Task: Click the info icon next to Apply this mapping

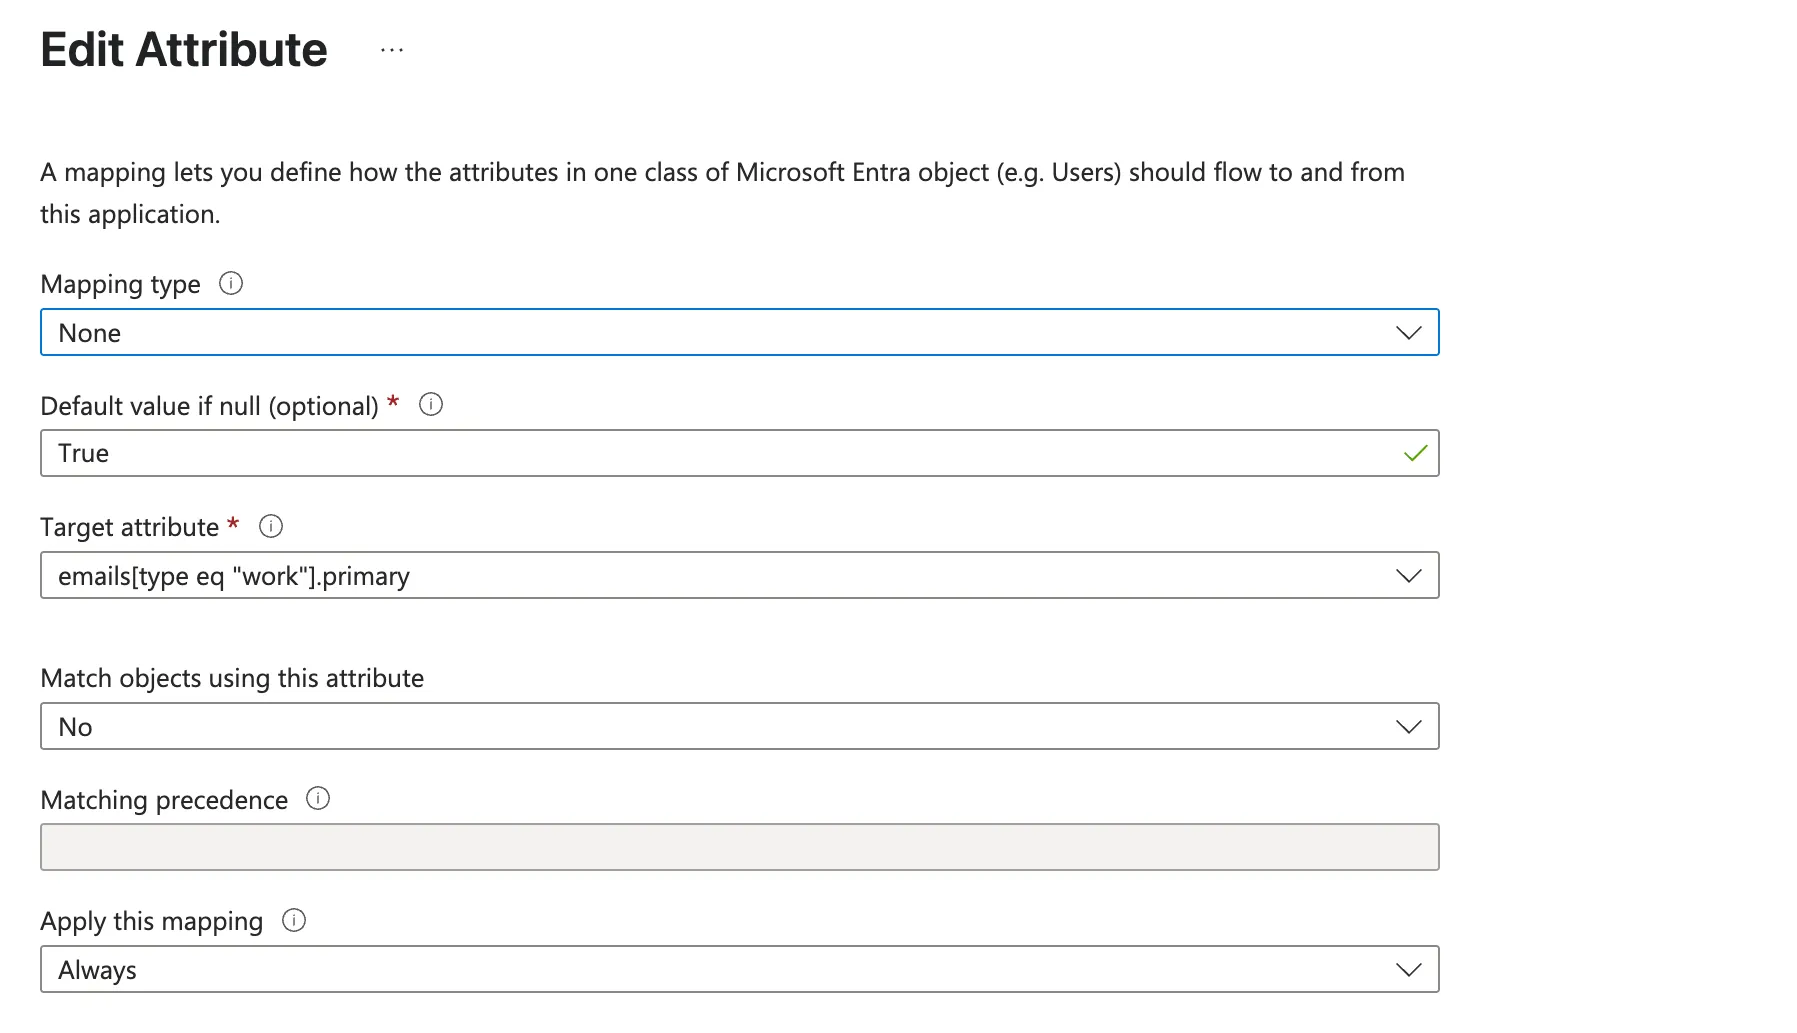Action: [294, 921]
